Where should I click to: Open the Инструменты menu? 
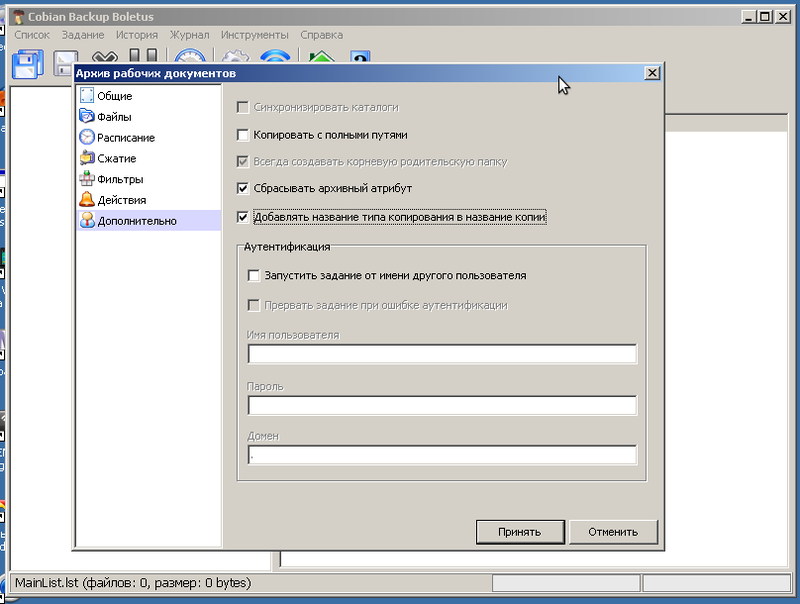pyautogui.click(x=254, y=35)
